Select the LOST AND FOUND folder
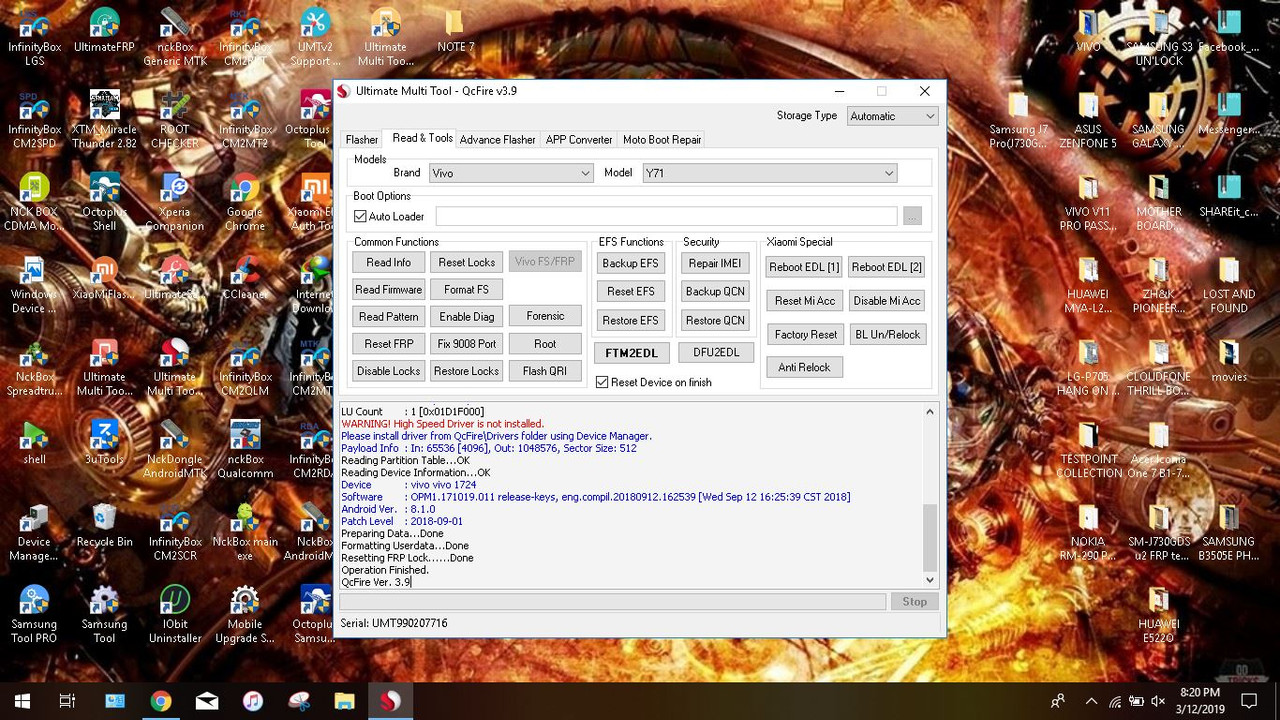Screen dimensions: 1280x720 click(1228, 285)
